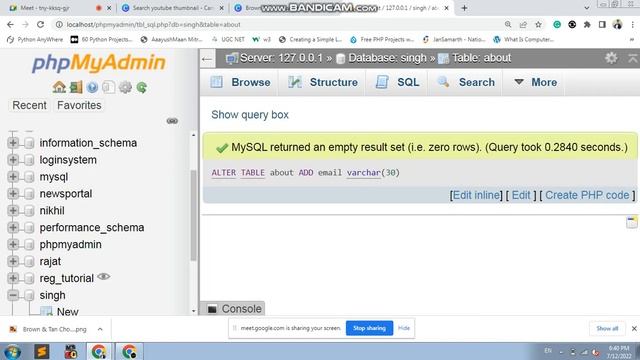Click Hide on sharing bar
This screenshot has height=360, width=640.
(404, 328)
